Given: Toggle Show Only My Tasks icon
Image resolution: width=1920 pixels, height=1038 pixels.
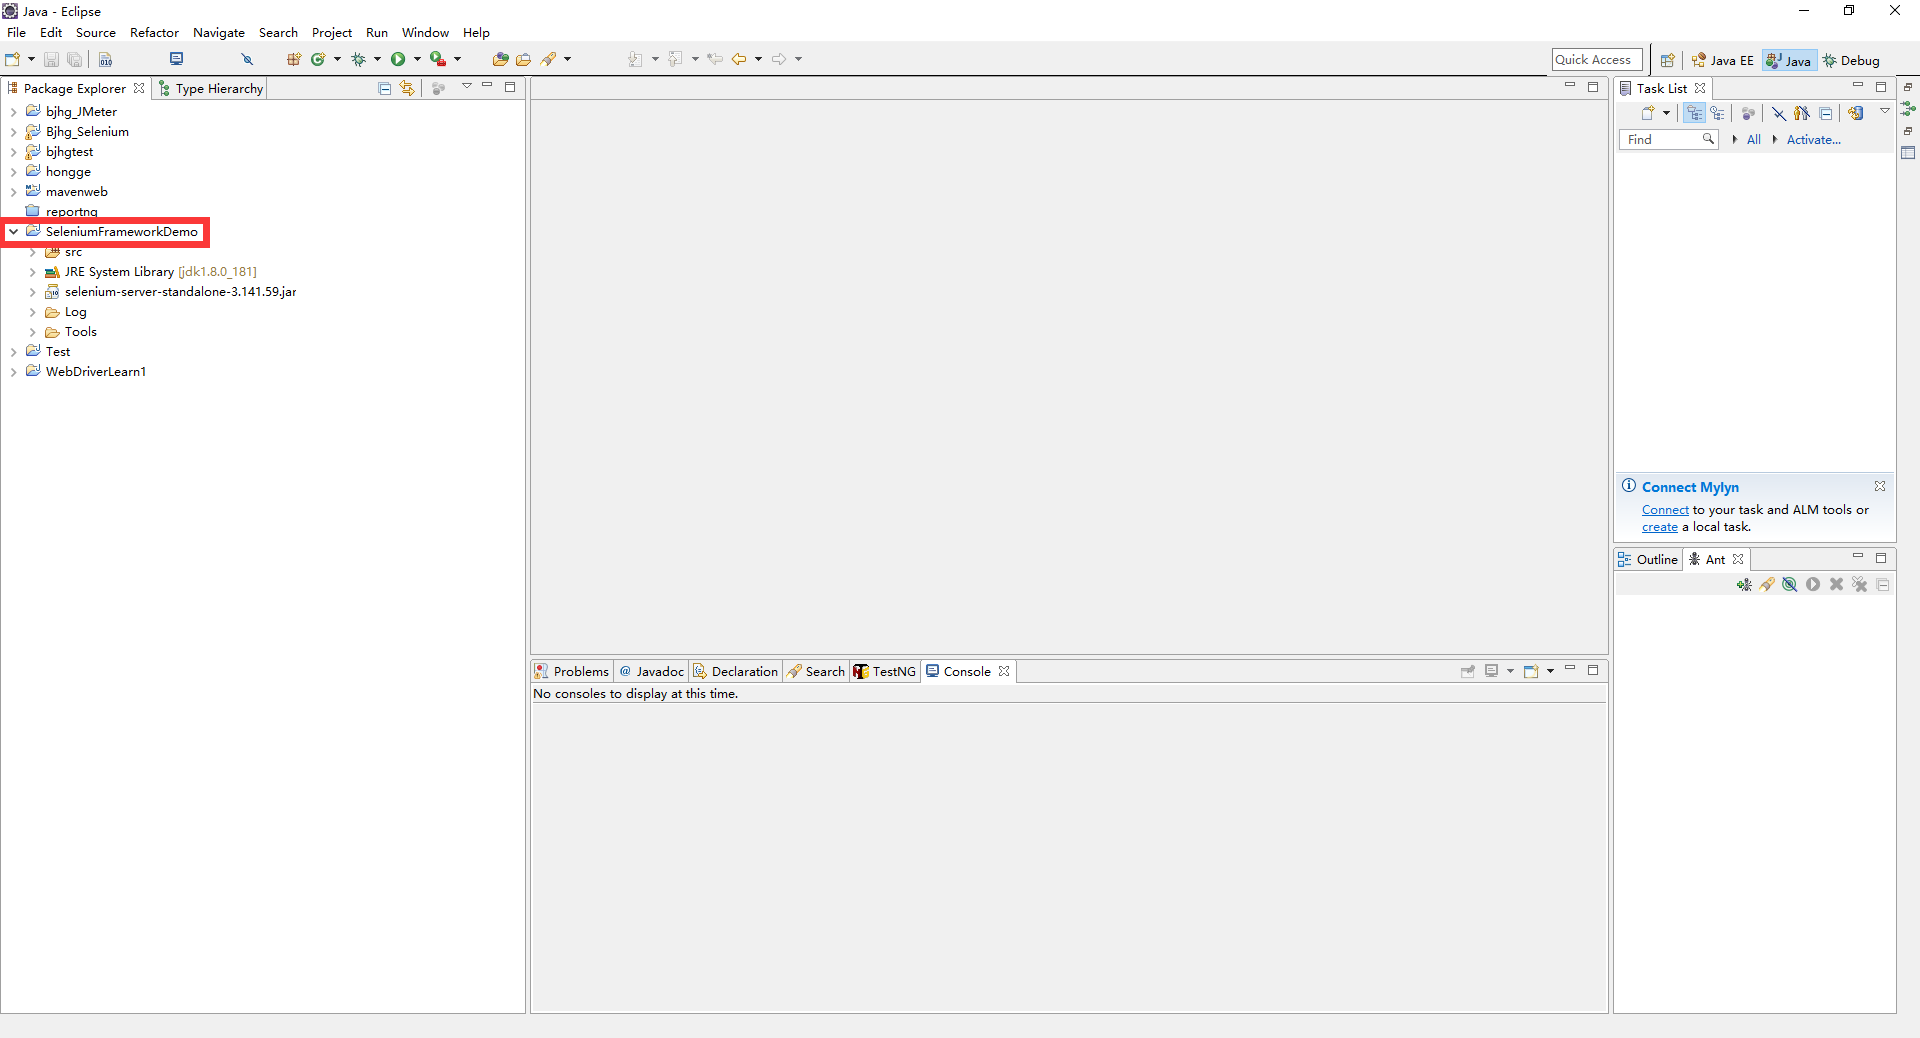Looking at the screenshot, I should click(x=1802, y=113).
